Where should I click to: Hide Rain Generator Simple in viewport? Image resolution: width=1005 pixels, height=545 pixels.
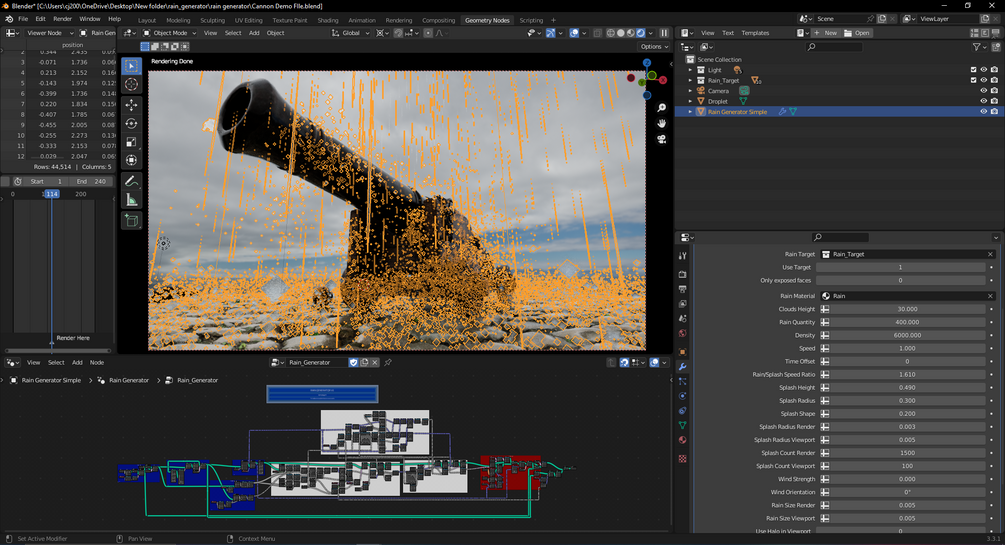click(x=983, y=112)
